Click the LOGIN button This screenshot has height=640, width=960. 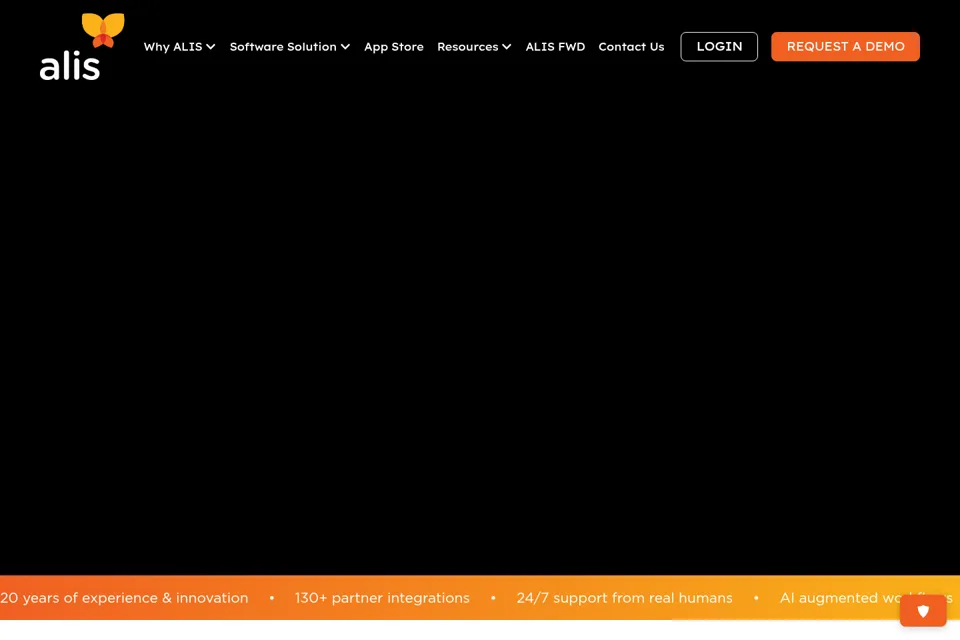point(719,47)
